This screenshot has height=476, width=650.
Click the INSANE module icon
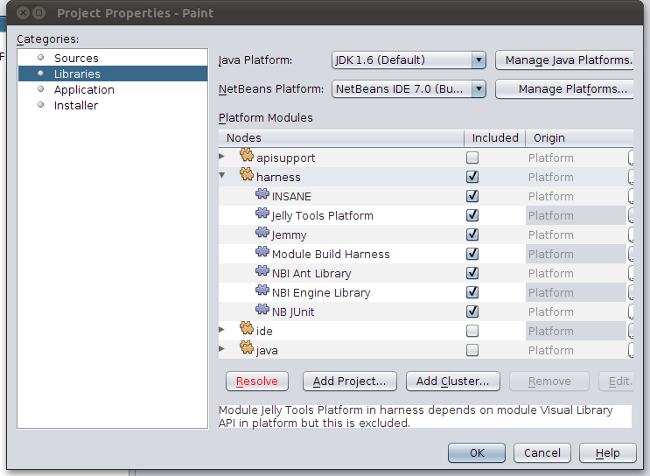[x=263, y=196]
